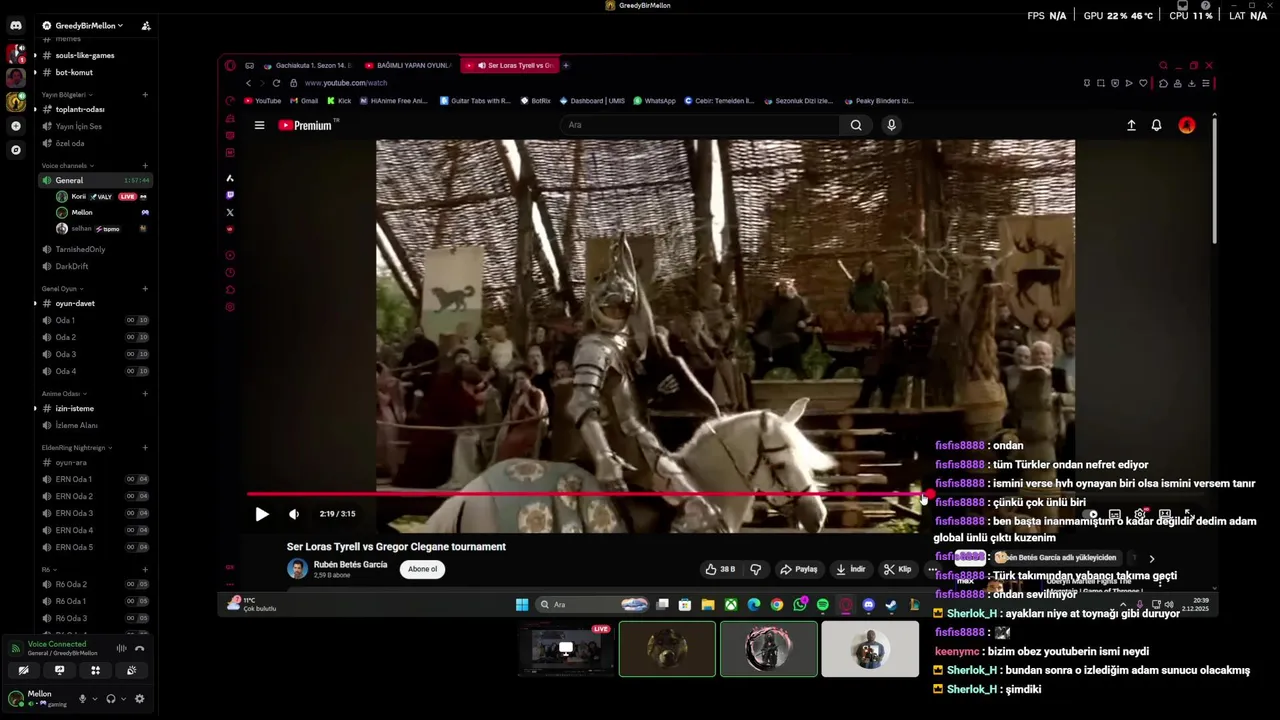Open Spotify from the Windows taskbar
Image resolution: width=1280 pixels, height=720 pixels.
coord(822,604)
